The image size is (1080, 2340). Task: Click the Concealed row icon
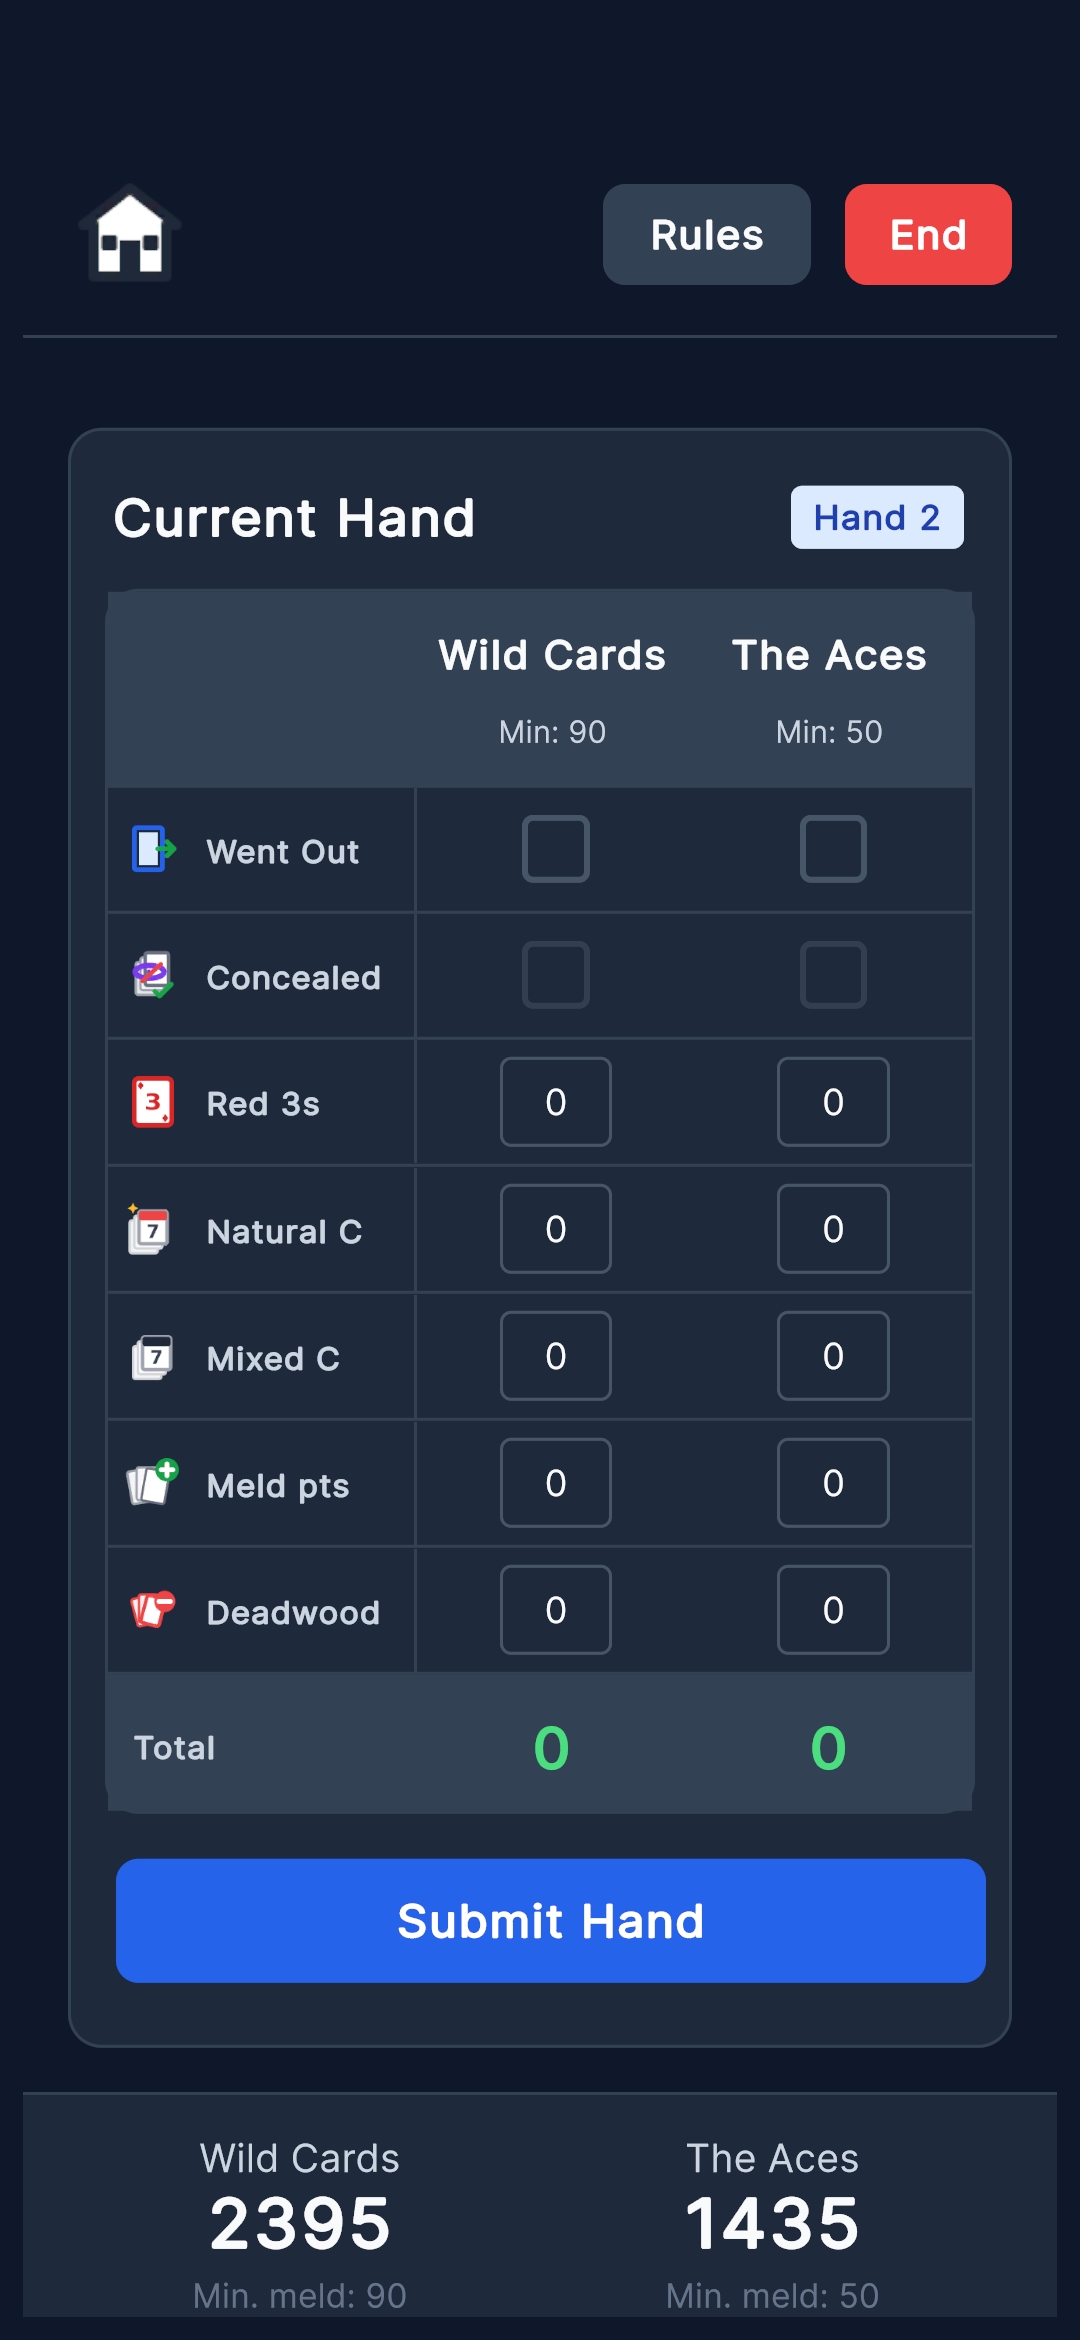[x=153, y=975]
